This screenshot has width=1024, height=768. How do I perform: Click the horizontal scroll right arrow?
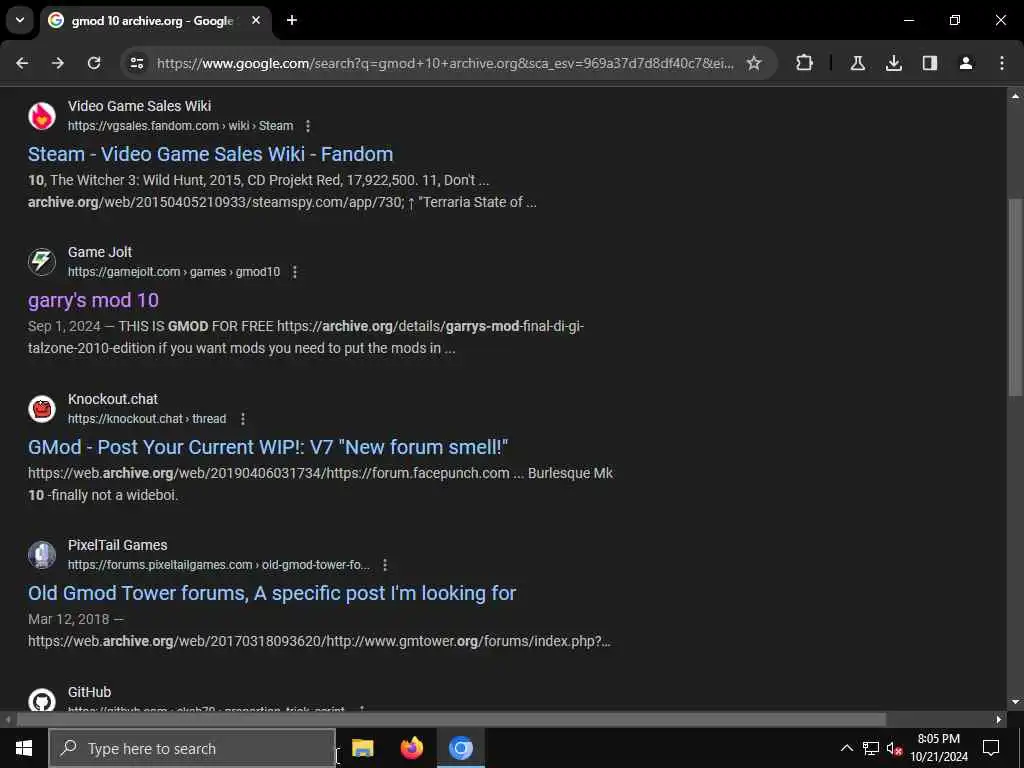tap(999, 720)
